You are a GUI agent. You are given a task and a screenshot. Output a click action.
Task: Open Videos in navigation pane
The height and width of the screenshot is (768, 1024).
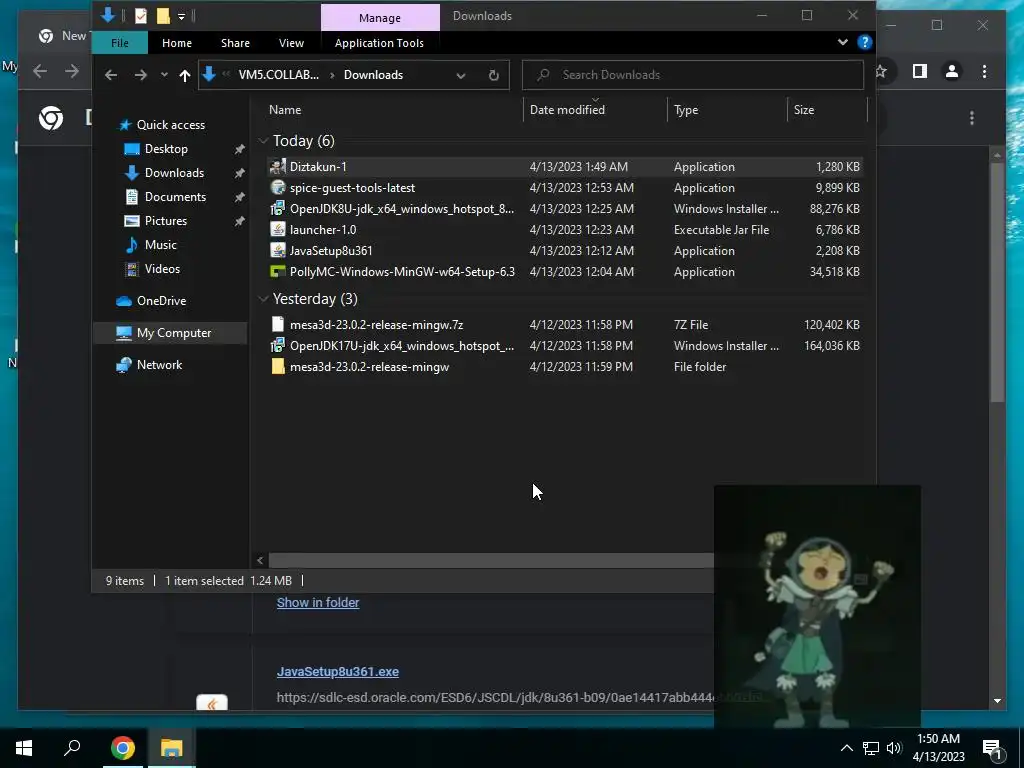pos(162,269)
